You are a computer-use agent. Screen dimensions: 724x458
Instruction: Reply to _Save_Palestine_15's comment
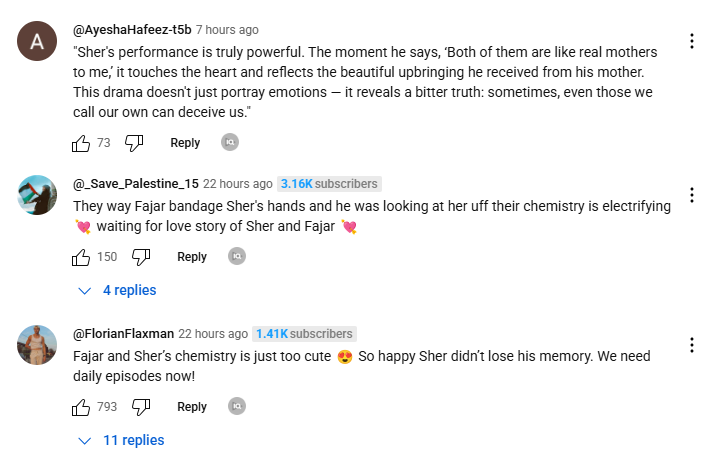[192, 257]
